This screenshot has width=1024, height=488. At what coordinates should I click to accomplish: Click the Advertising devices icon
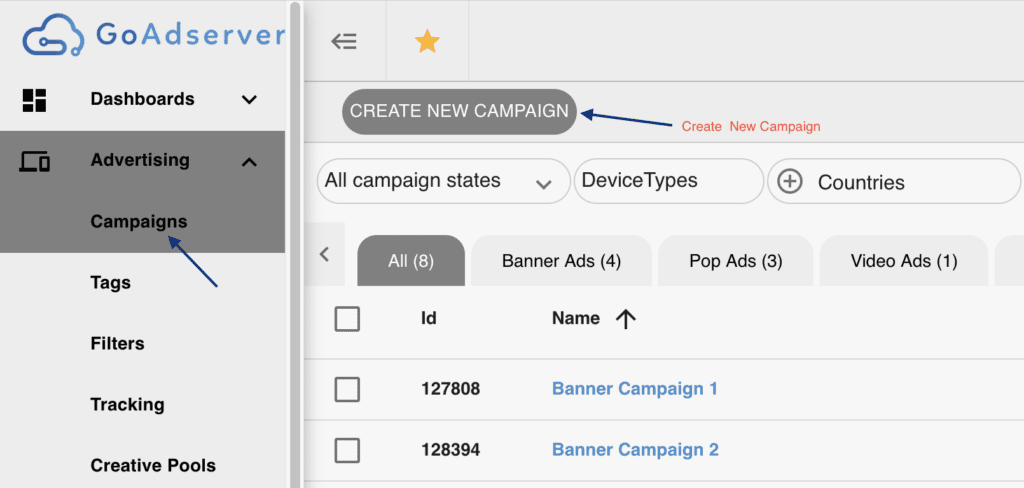coord(35,161)
